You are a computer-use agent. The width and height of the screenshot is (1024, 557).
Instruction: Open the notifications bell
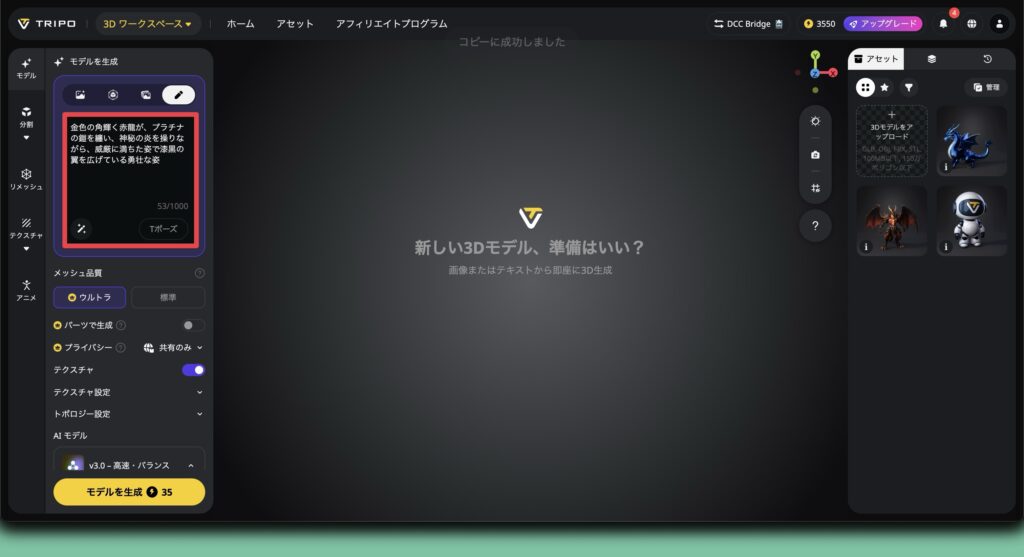[943, 23]
